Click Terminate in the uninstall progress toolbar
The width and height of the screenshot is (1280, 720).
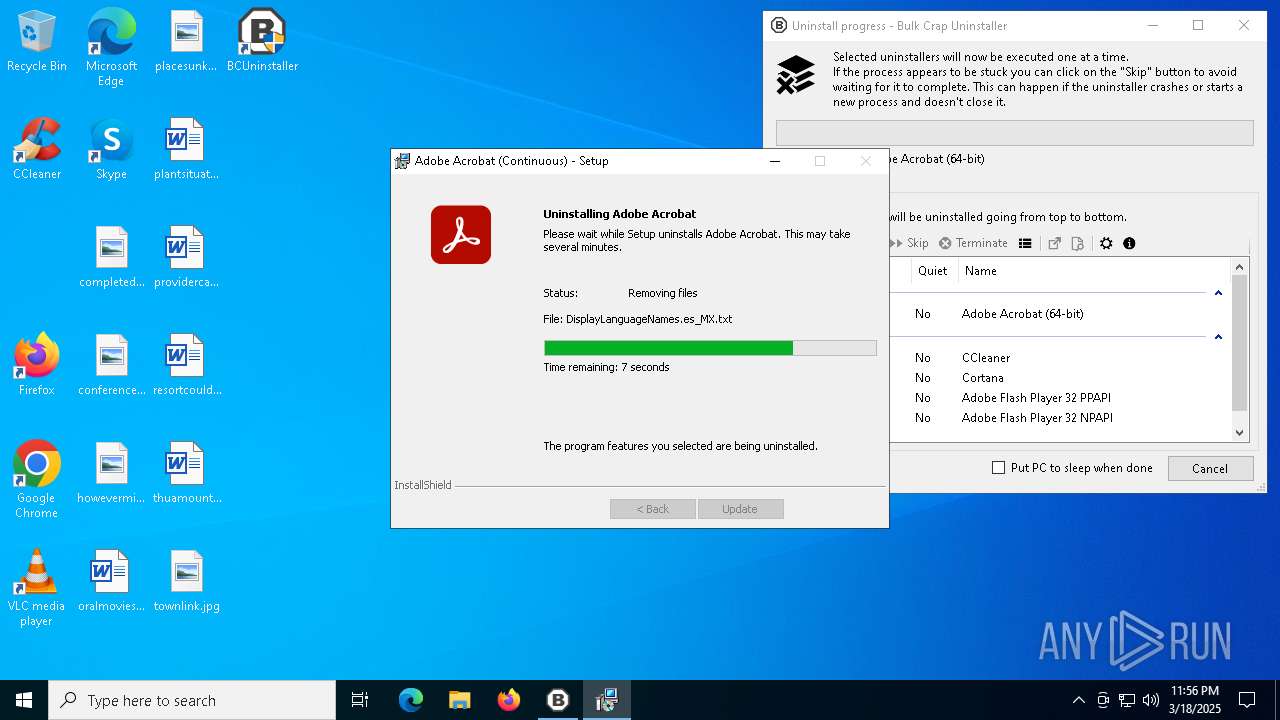coord(973,243)
